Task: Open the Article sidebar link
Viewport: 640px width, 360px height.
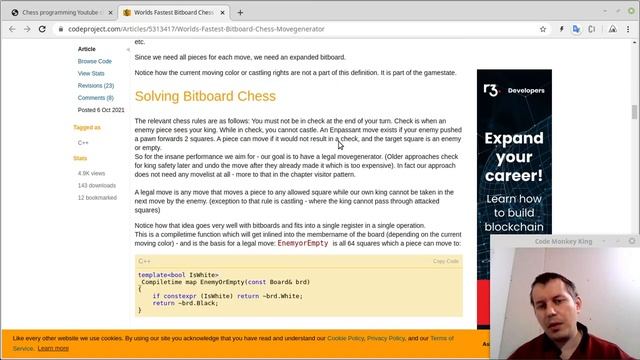Action: click(87, 49)
